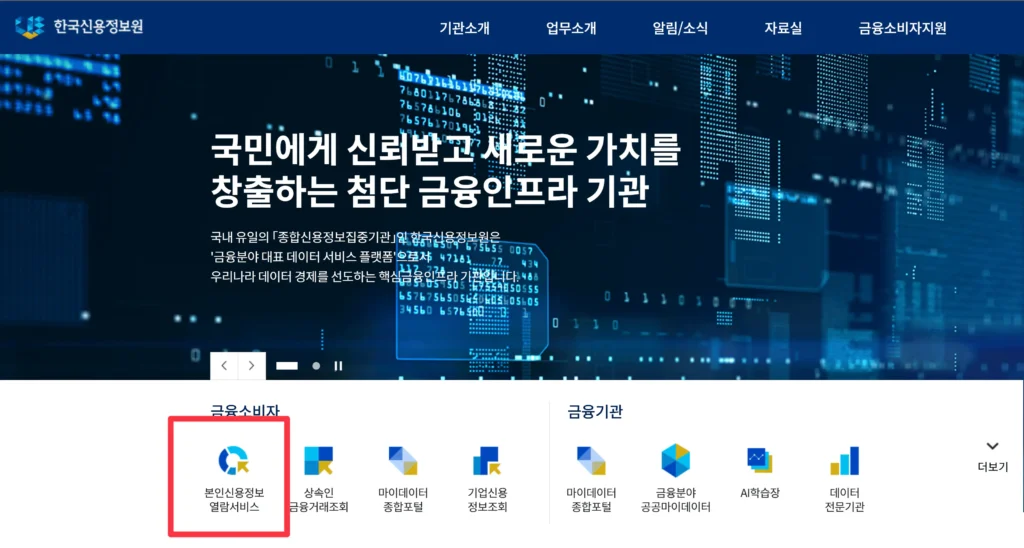
Task: Open the 본인신용정보 열람서비스 icon
Action: pyautogui.click(x=232, y=461)
